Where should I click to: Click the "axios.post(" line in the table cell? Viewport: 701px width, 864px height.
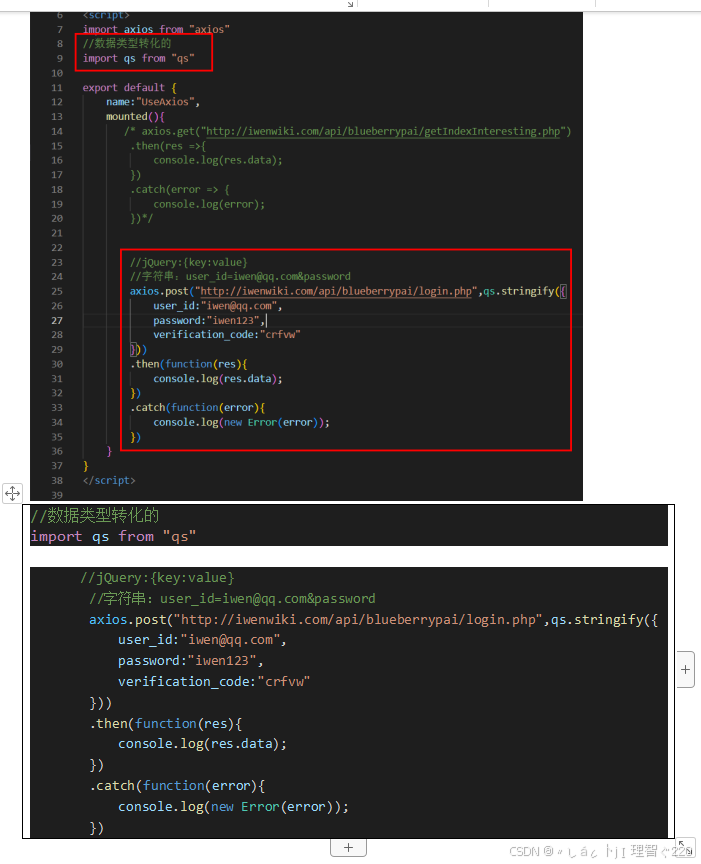tap(373, 619)
